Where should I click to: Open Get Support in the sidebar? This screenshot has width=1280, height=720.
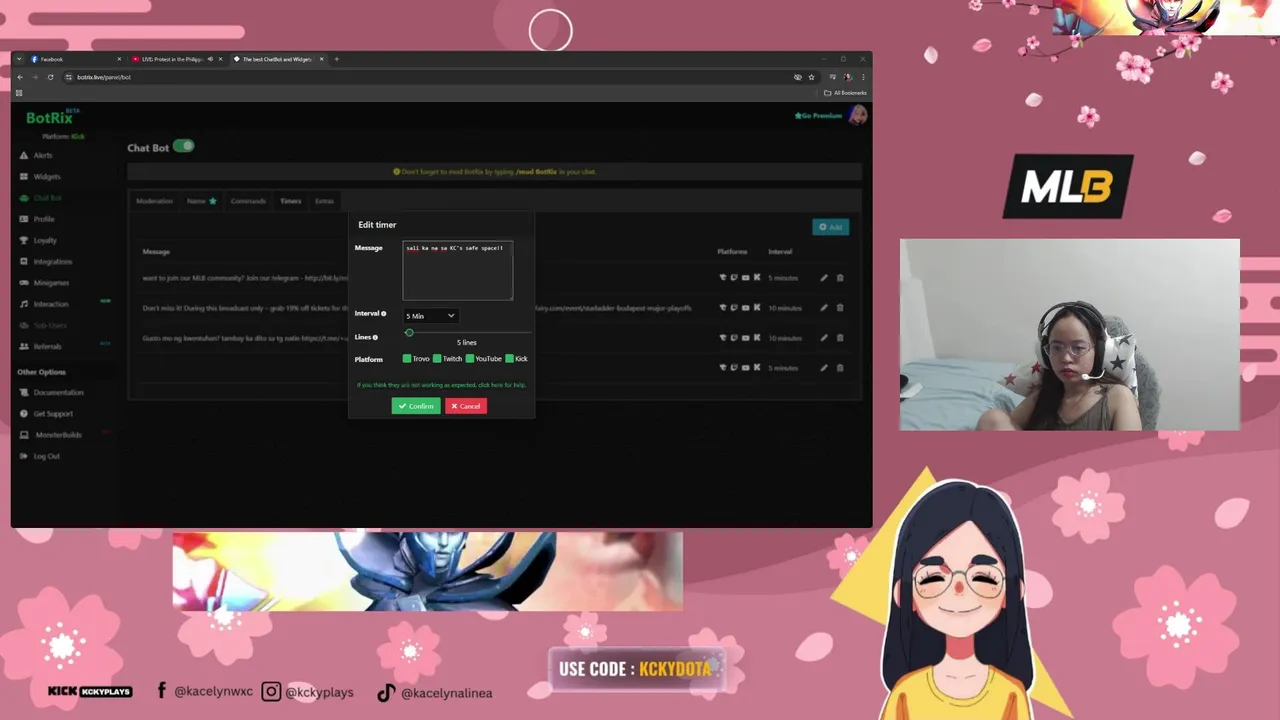click(47, 413)
